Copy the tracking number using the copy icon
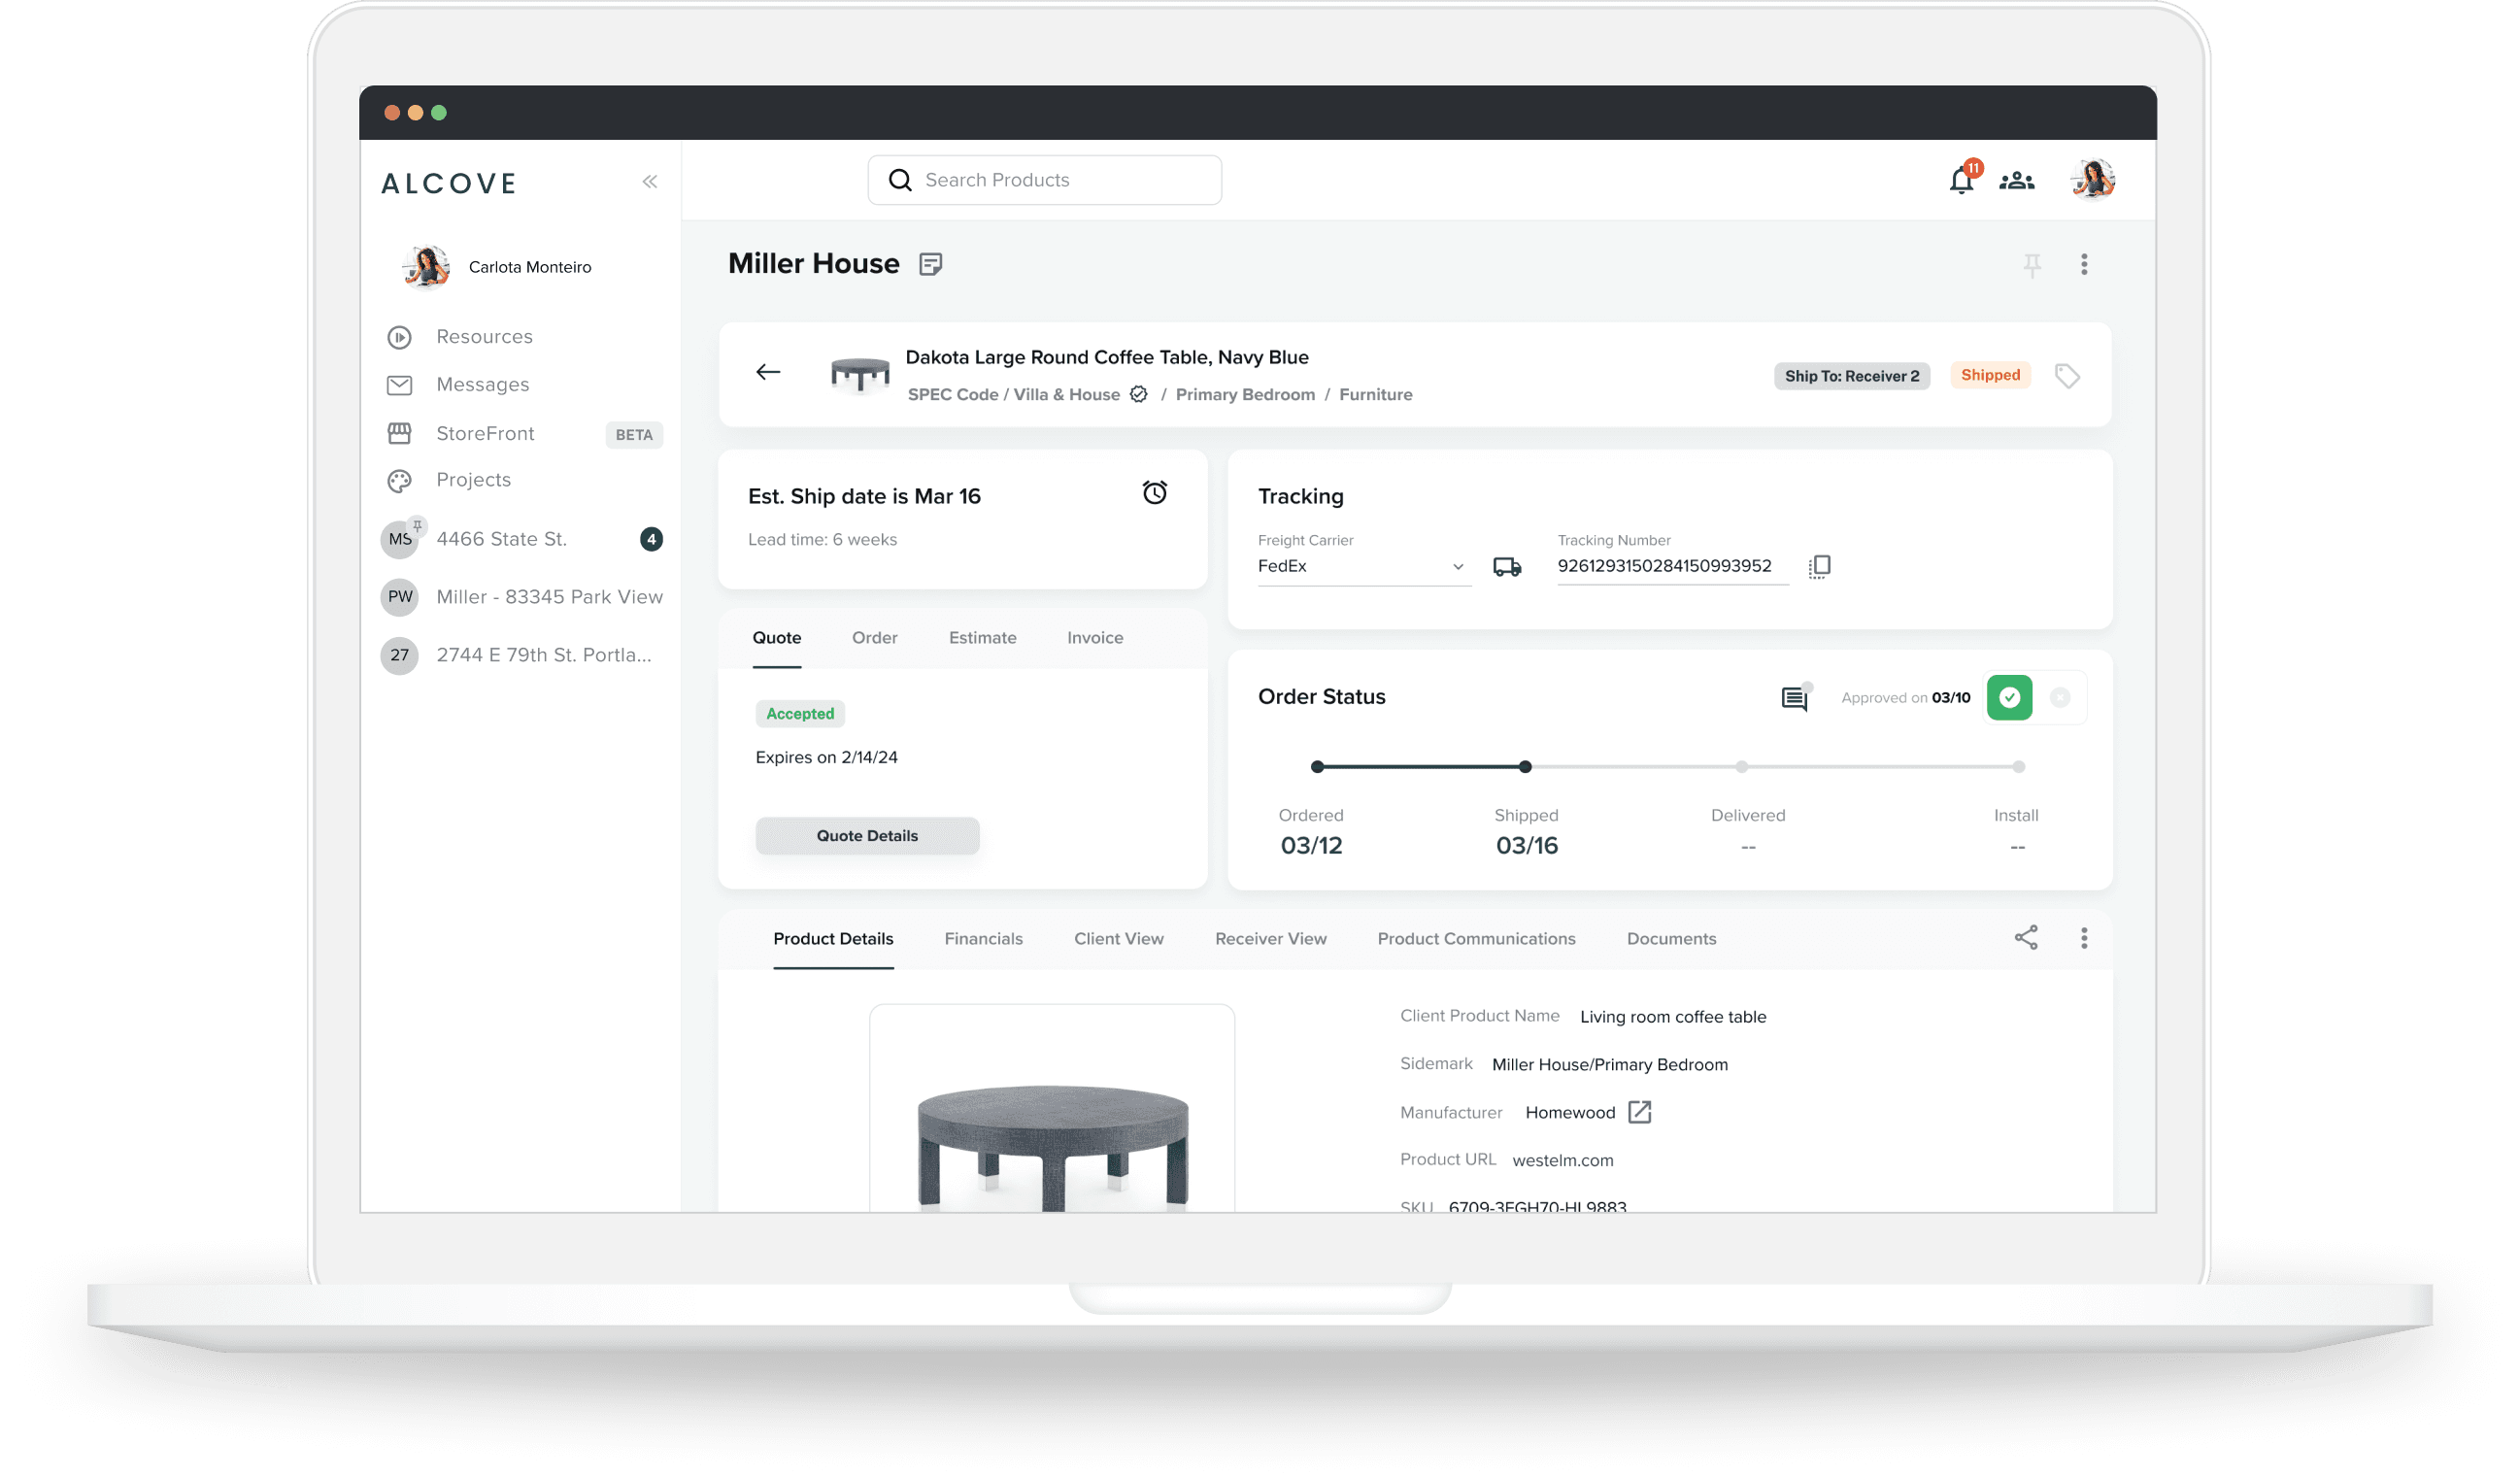2520x1477 pixels. click(x=1819, y=566)
